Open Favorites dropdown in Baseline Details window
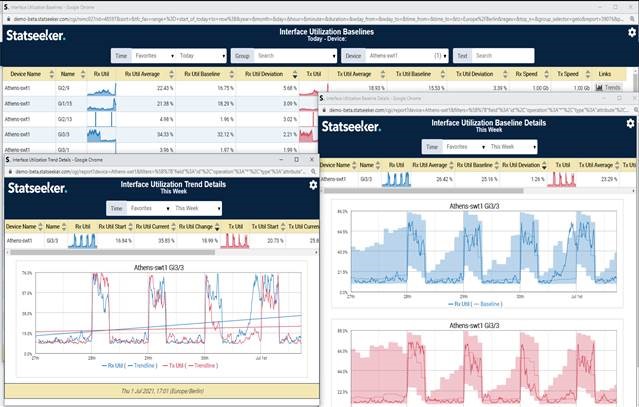This screenshot has height=407, width=639. click(465, 147)
